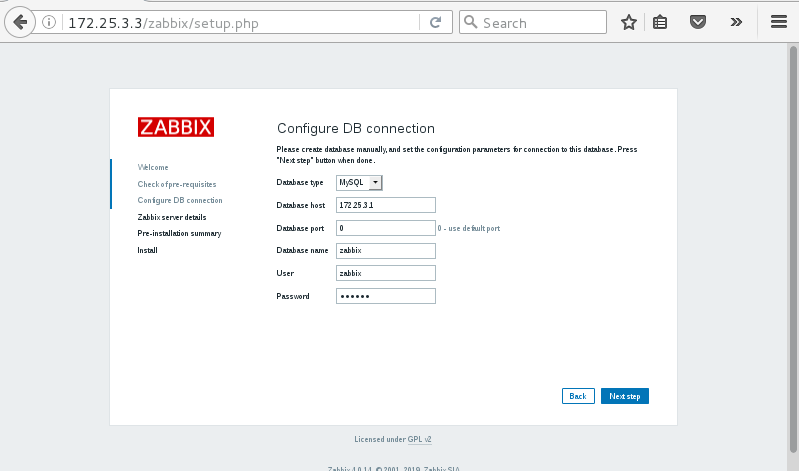Image resolution: width=799 pixels, height=471 pixels.
Task: Click the search magnifier icon
Action: (471, 22)
